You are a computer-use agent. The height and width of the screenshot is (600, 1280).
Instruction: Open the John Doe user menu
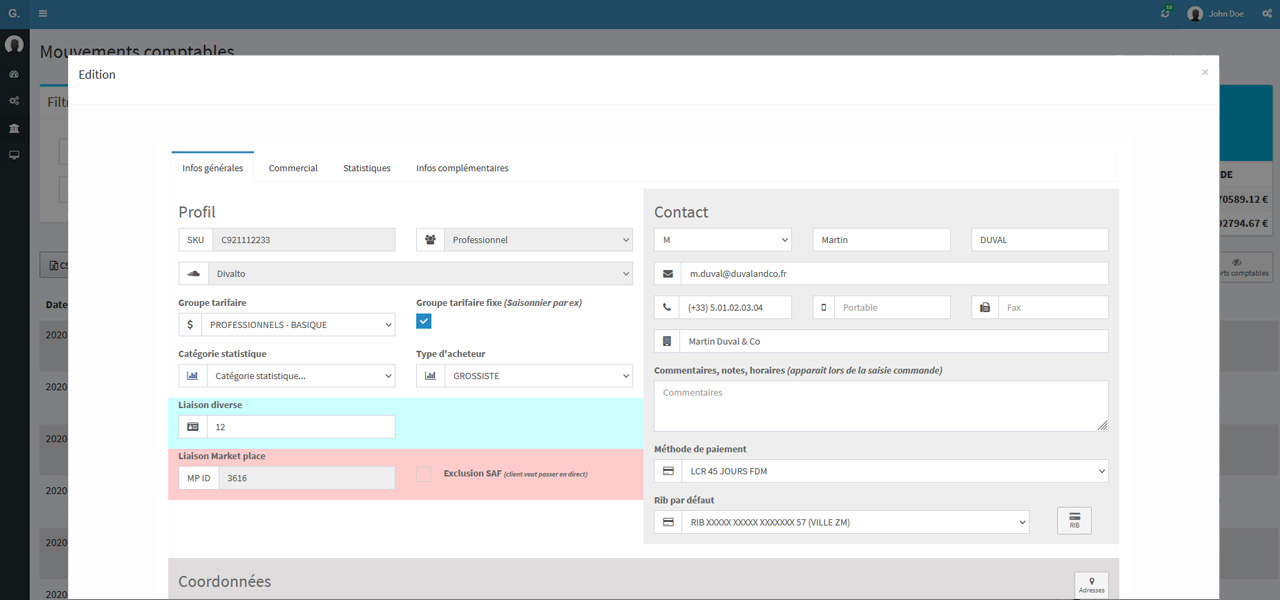tap(1216, 14)
